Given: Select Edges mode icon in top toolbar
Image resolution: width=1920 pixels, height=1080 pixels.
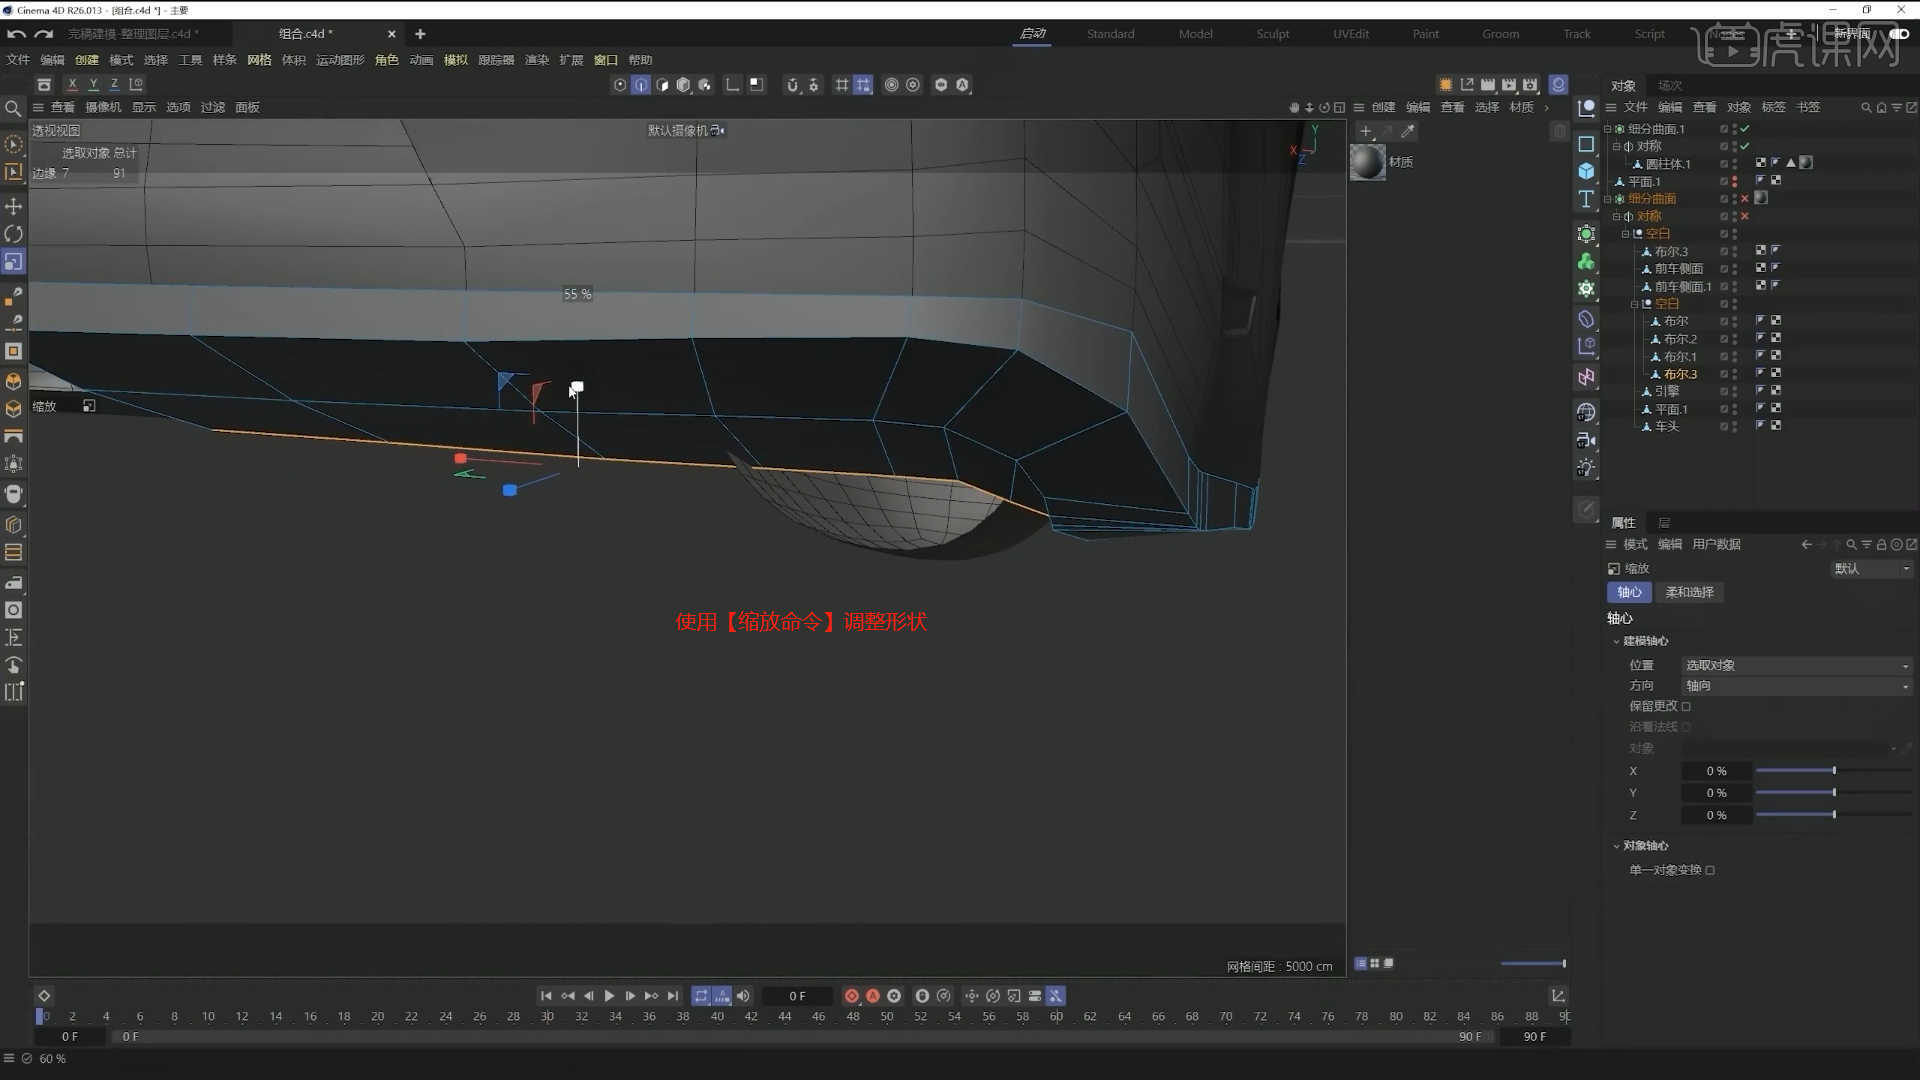Looking at the screenshot, I should pos(641,85).
